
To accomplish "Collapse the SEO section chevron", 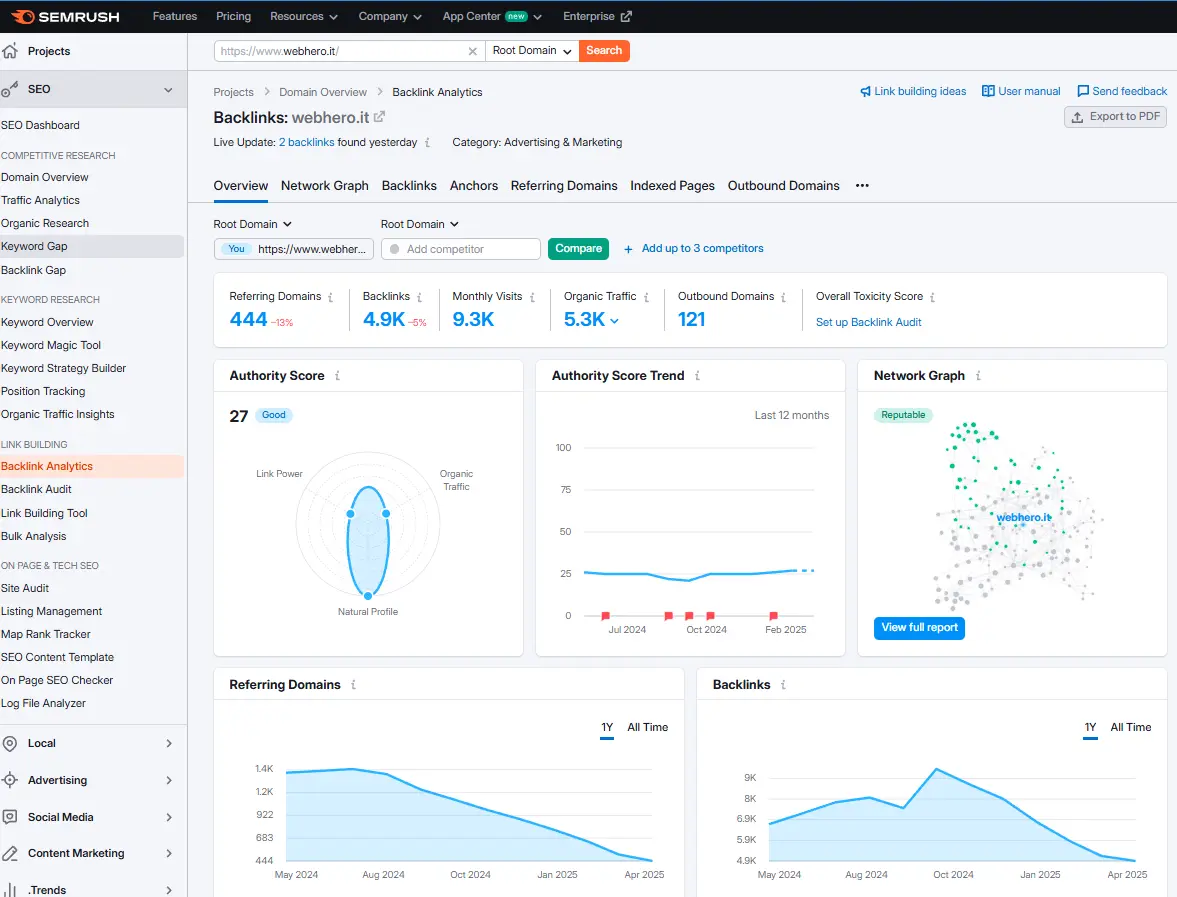I will pos(168,89).
